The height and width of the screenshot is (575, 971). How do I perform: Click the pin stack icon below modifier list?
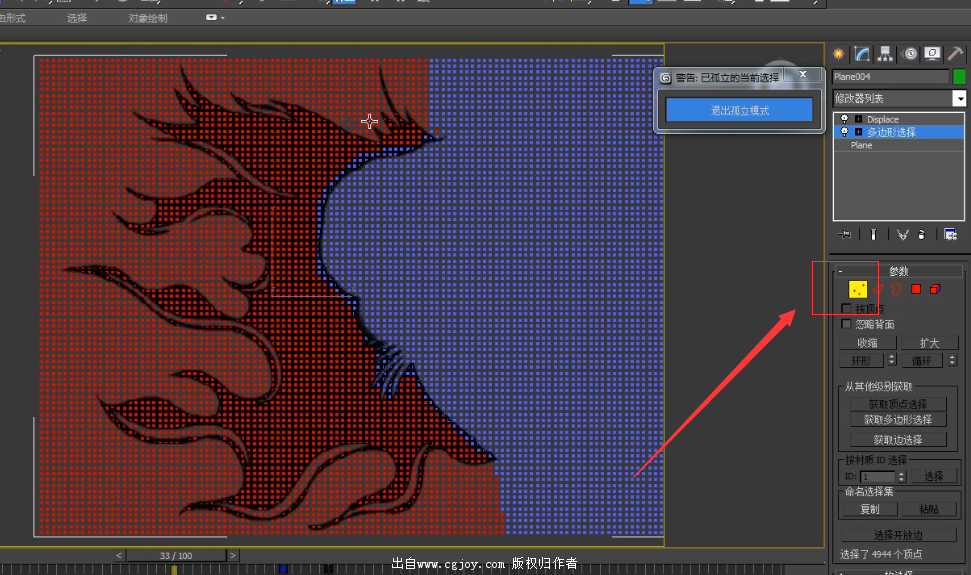[845, 234]
